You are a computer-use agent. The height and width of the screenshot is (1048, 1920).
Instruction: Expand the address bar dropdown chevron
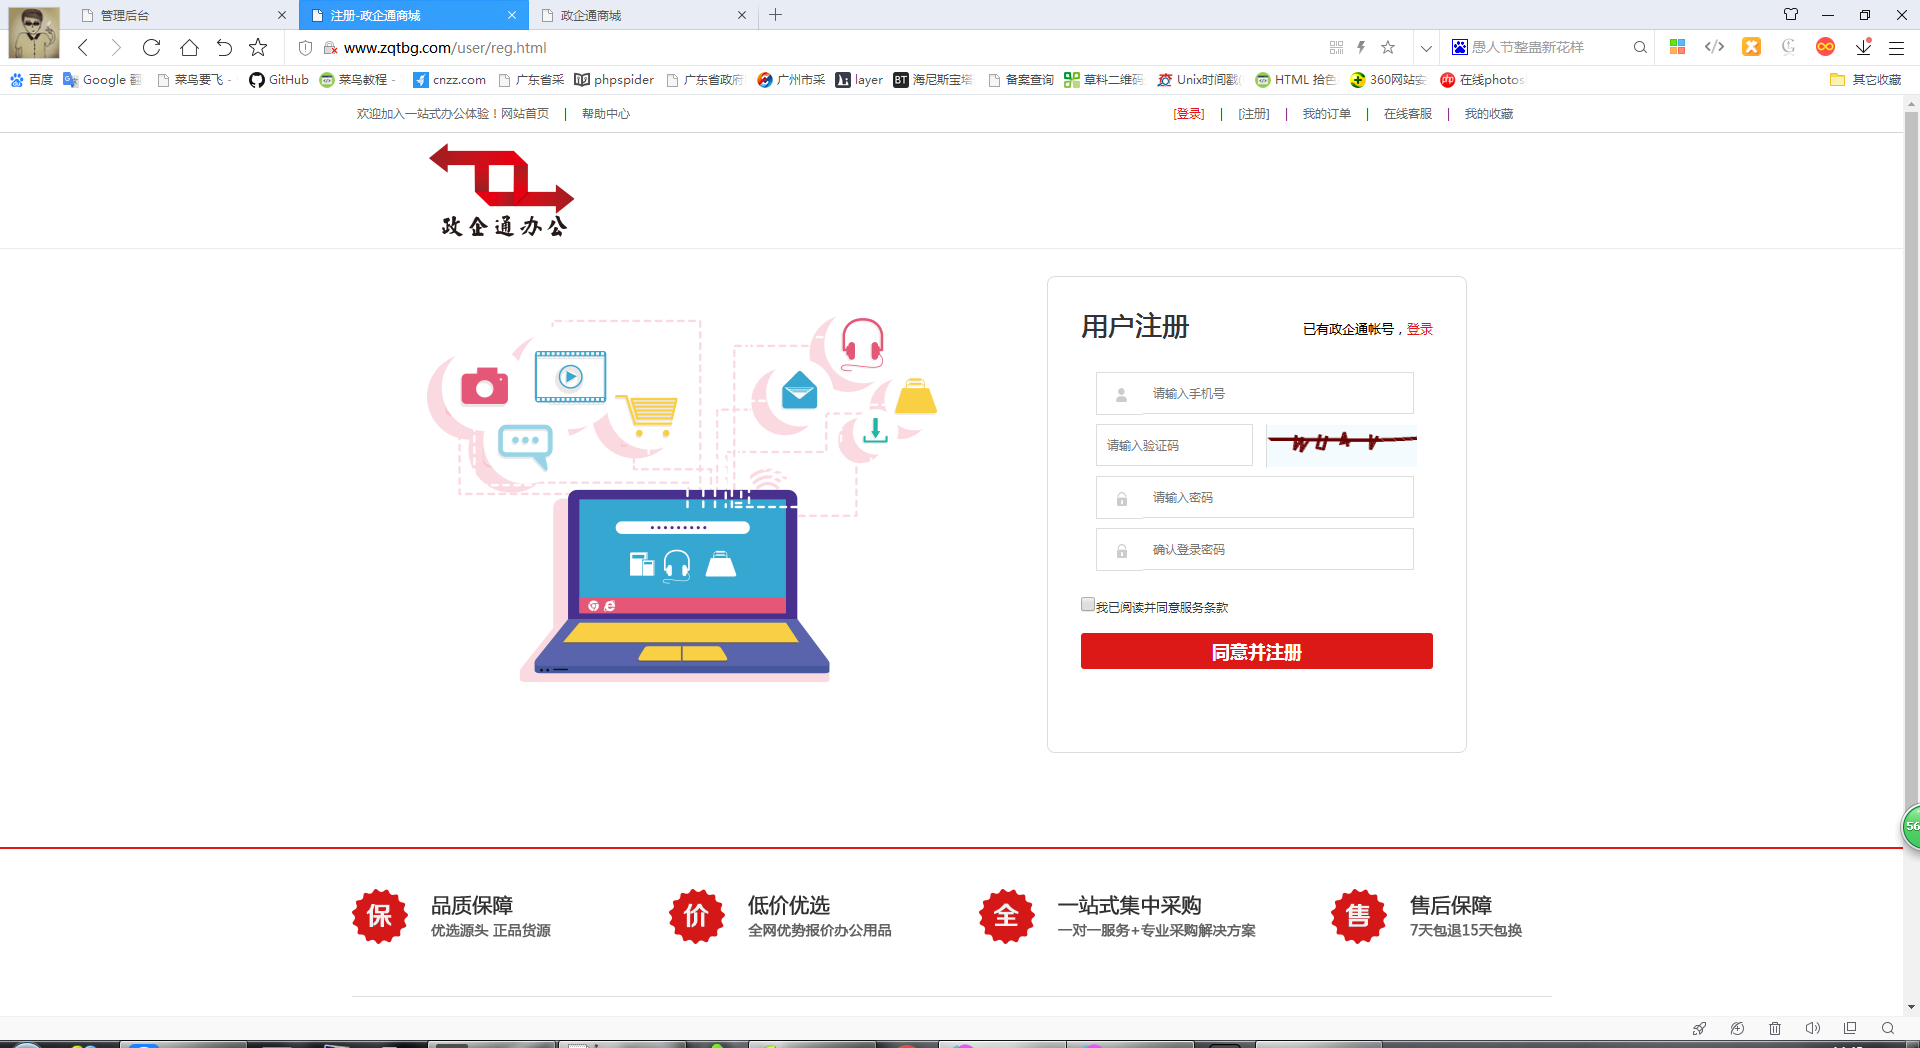tap(1426, 47)
